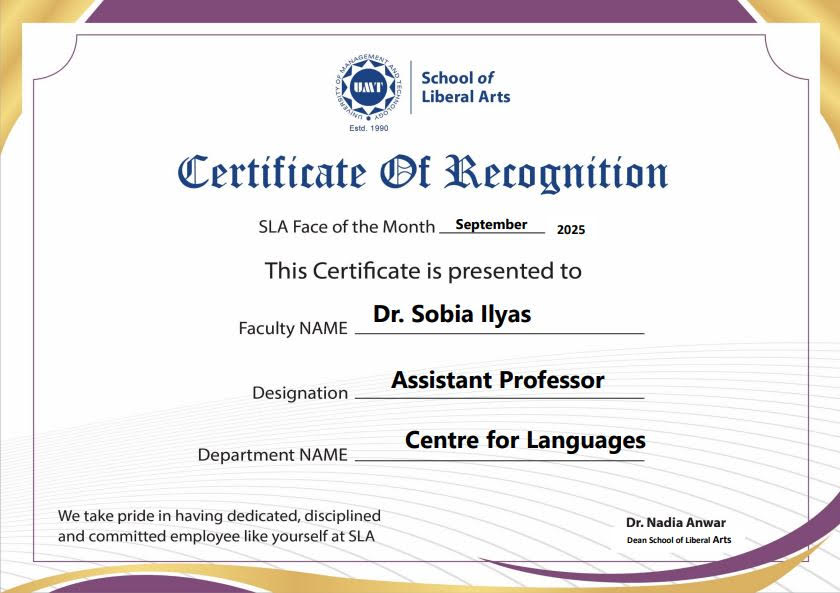Click the School of Liberal Arts text
The width and height of the screenshot is (840, 593).
click(x=465, y=87)
